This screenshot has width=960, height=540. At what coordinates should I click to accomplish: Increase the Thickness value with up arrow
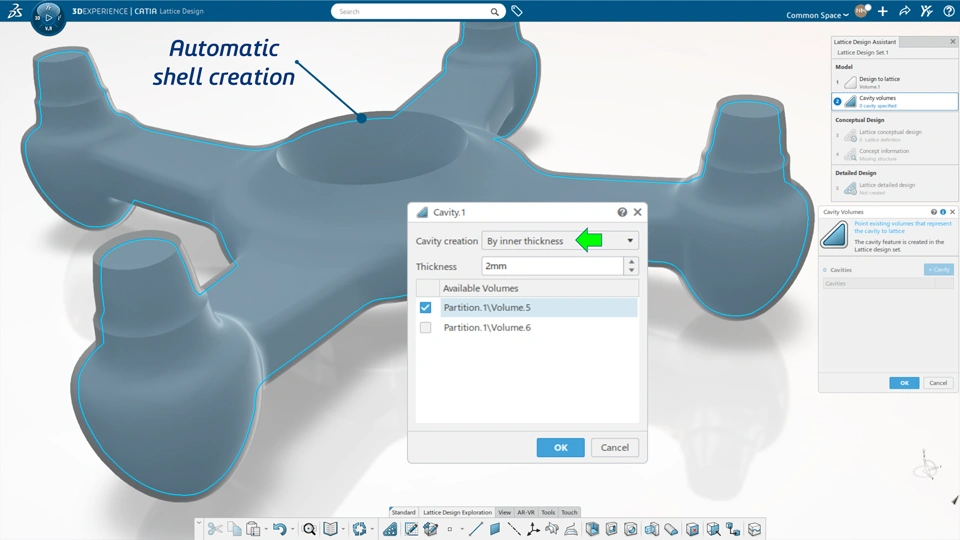pos(631,261)
